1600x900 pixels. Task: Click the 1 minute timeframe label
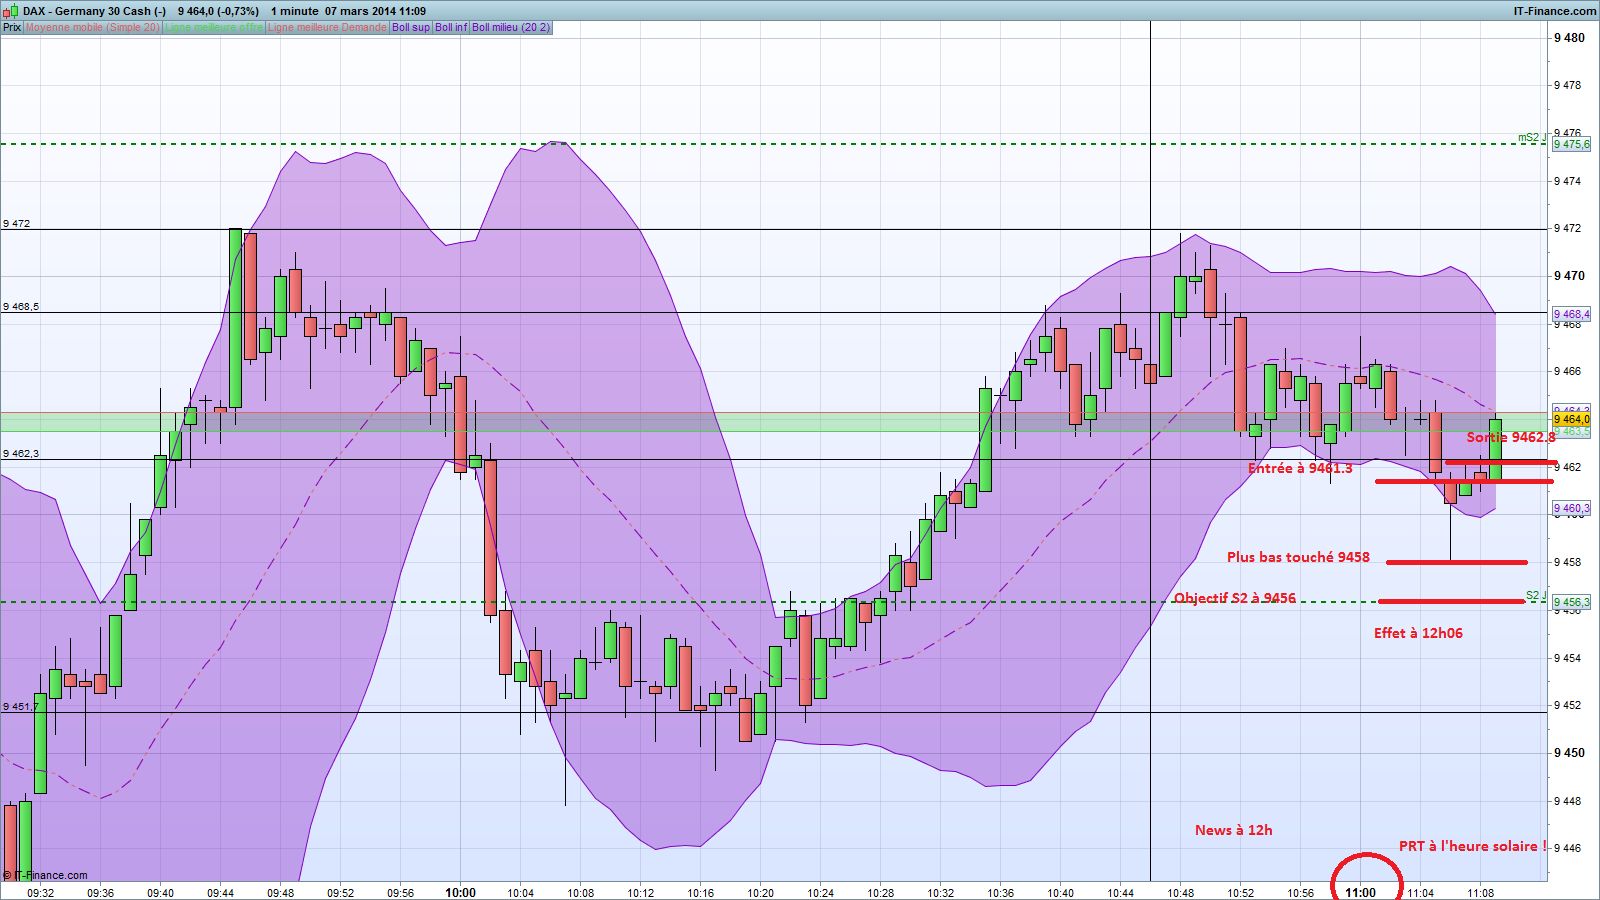tap(294, 11)
